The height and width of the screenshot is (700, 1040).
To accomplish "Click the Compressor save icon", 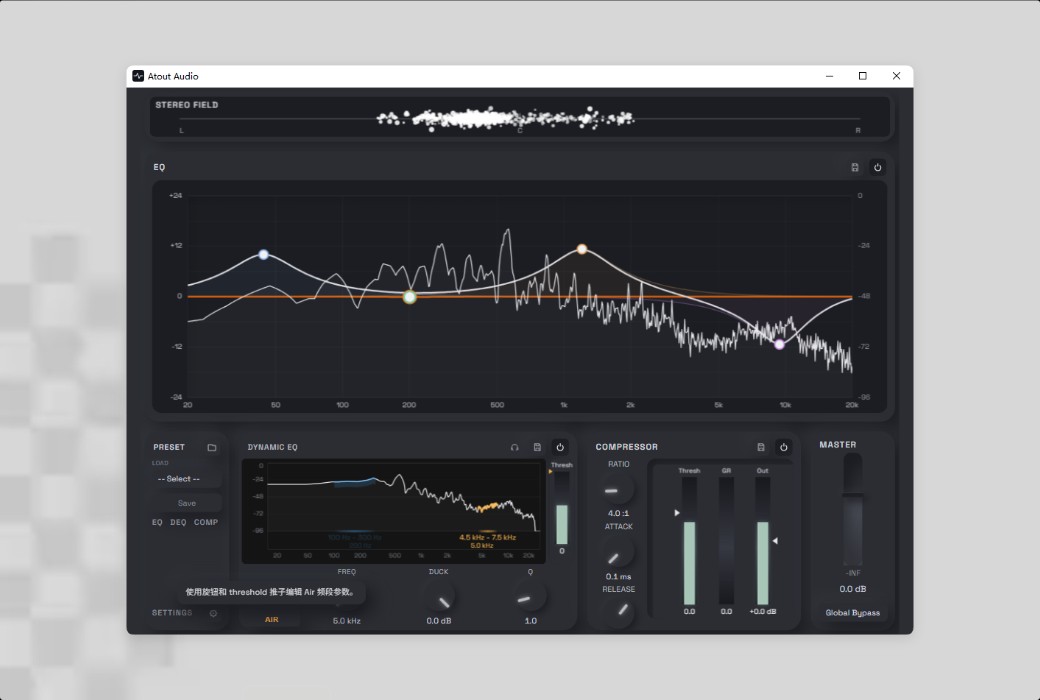I will coord(761,447).
